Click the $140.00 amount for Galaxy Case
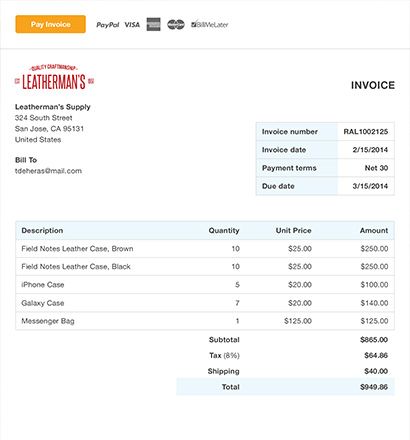410x440 pixels. pos(374,303)
